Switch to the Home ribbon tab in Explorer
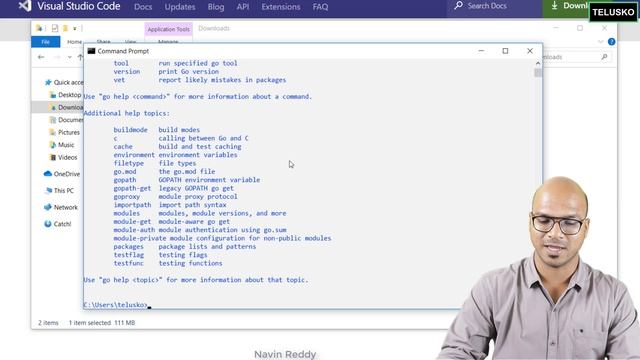Image resolution: width=640 pixels, height=360 pixels. 74,42
